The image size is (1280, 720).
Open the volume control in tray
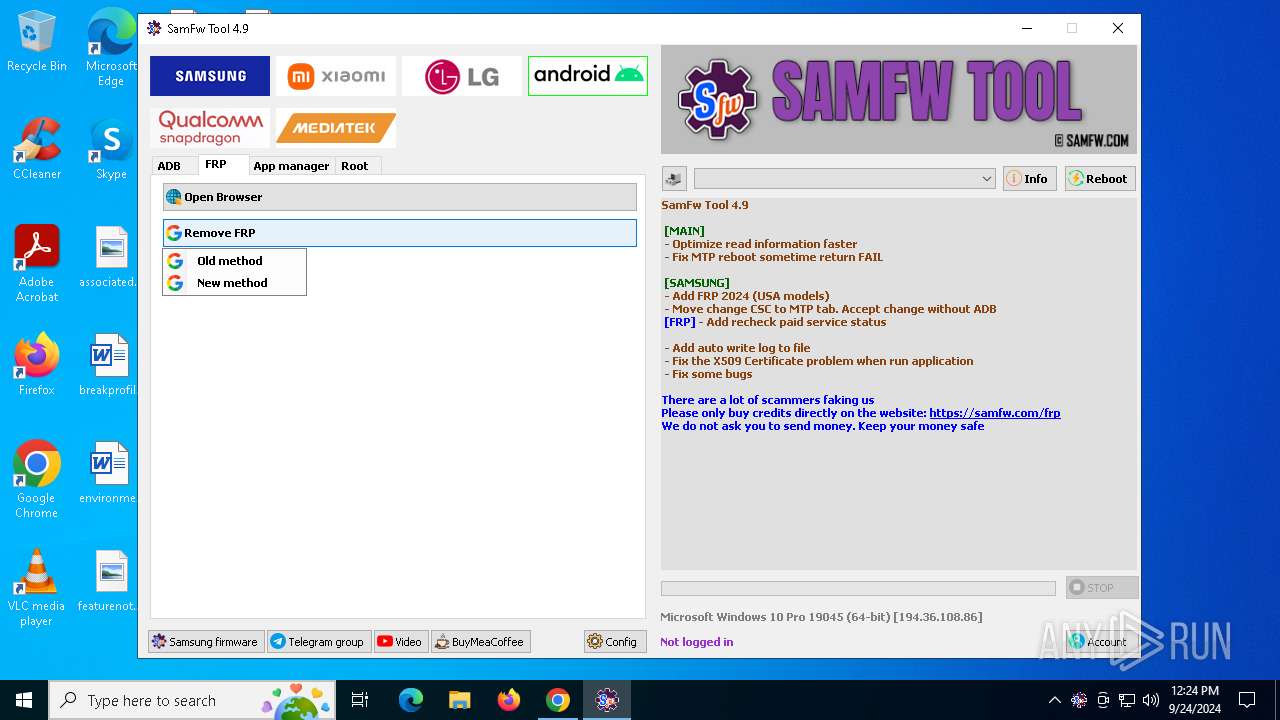(x=1151, y=700)
